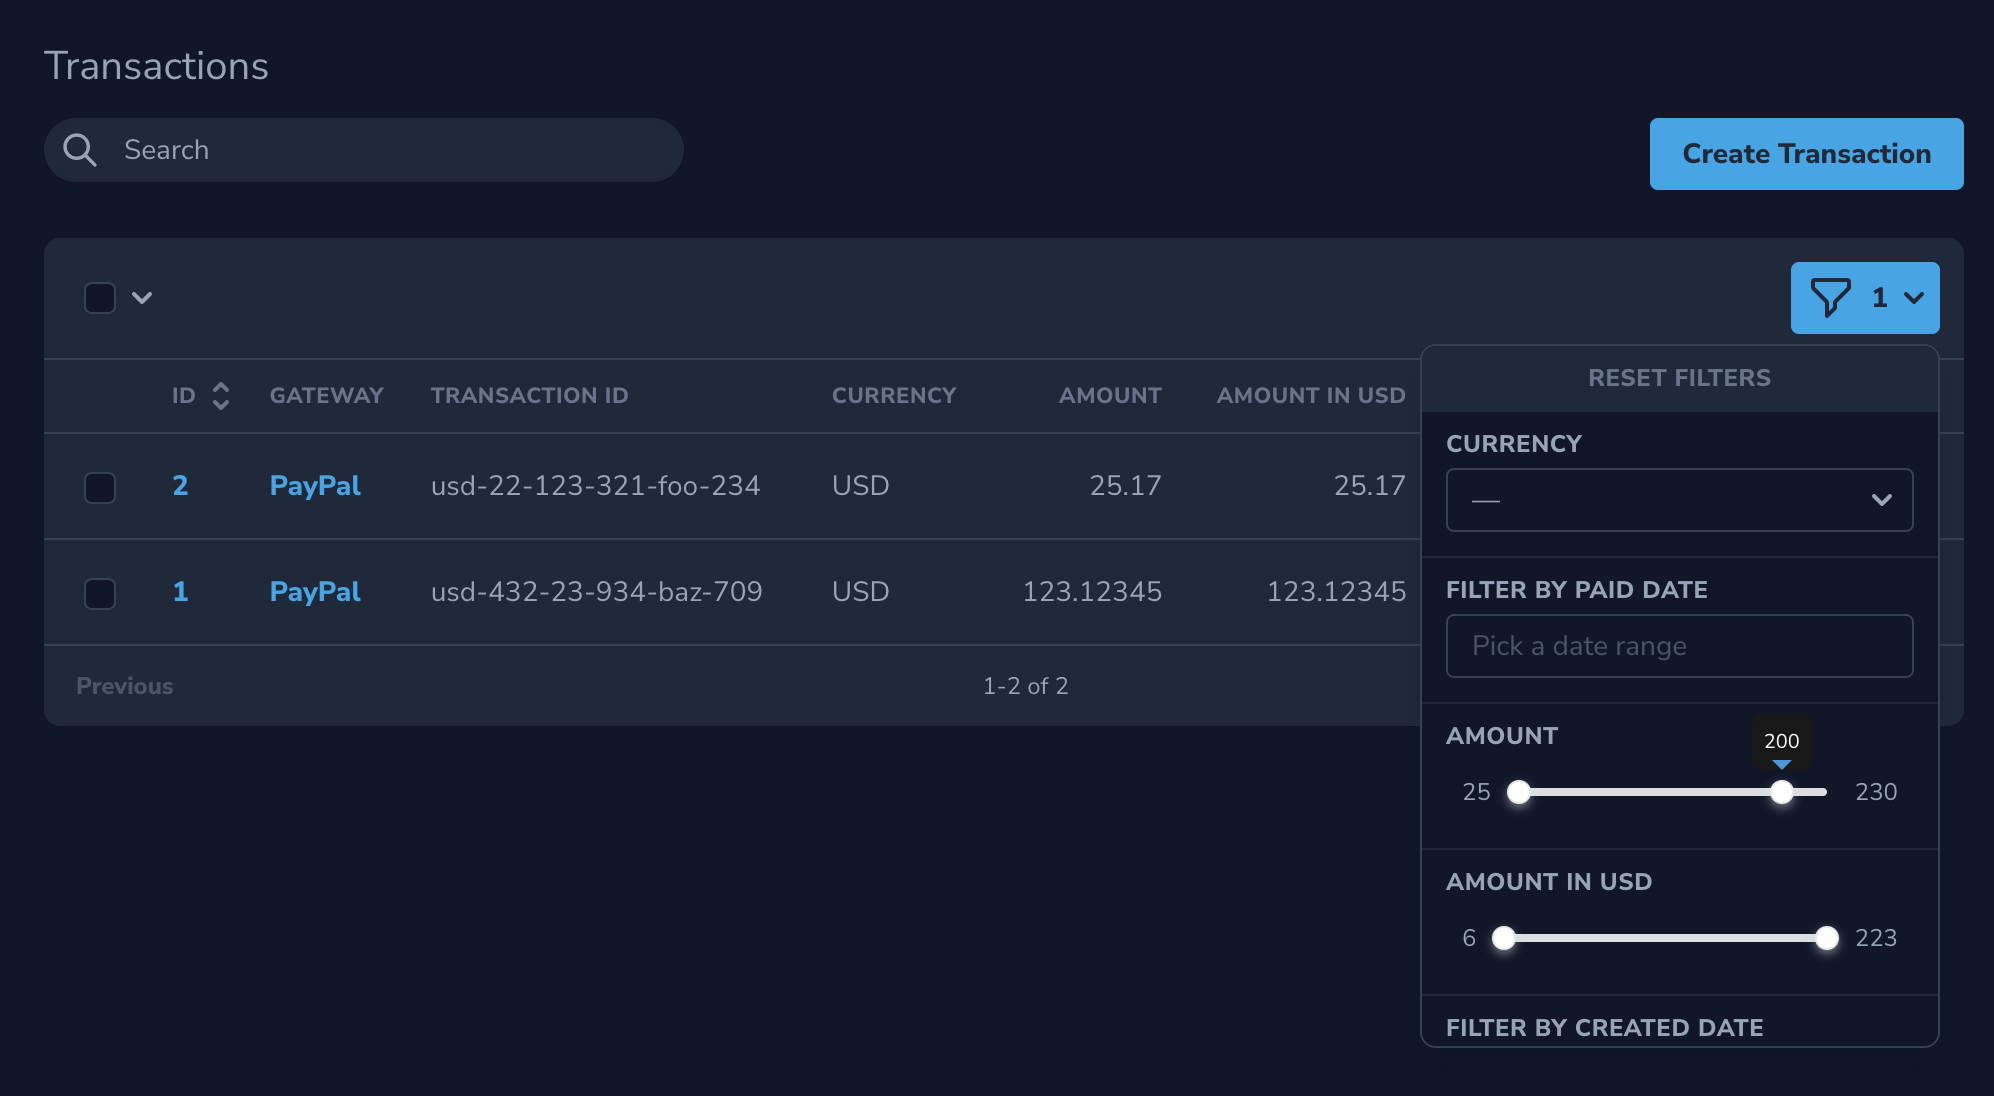Click the Amount slider lower handle at 25
The height and width of the screenshot is (1096, 1994).
[1518, 792]
